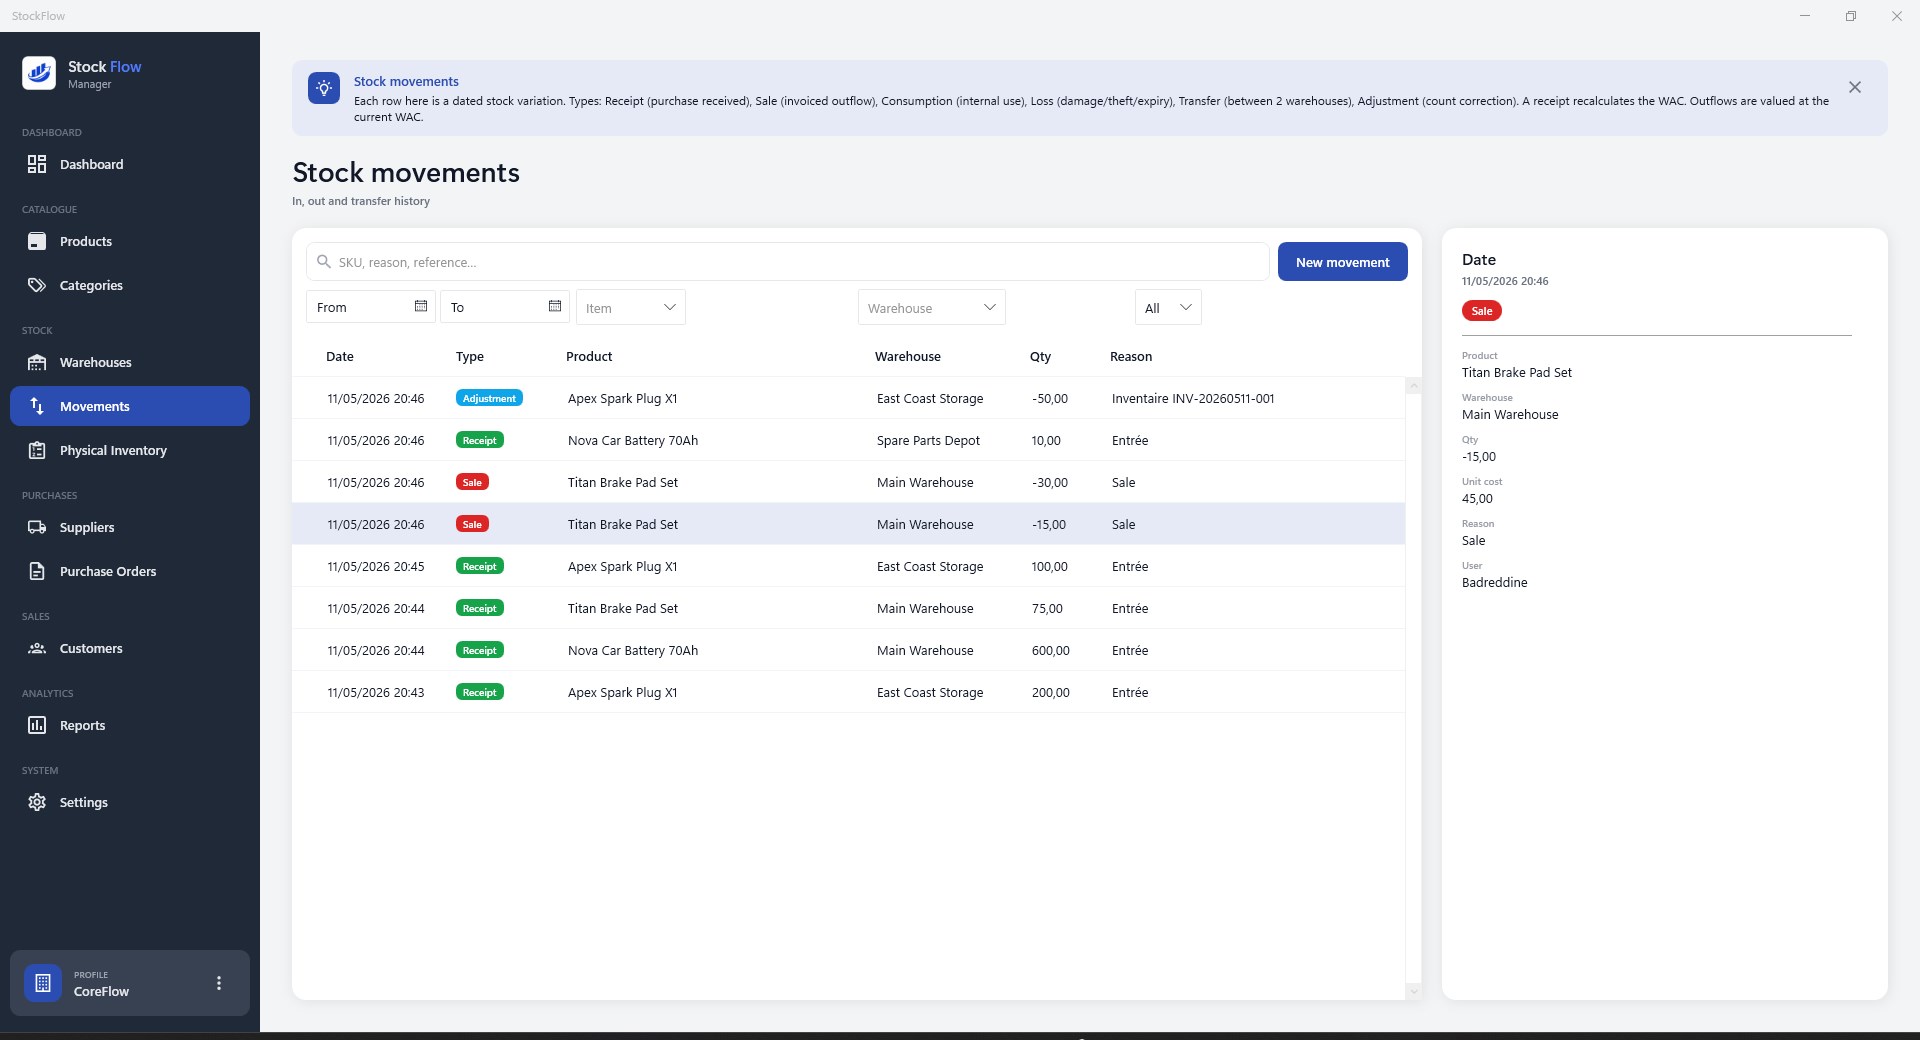Open the To date calendar picker
Image resolution: width=1920 pixels, height=1040 pixels.
coord(555,306)
